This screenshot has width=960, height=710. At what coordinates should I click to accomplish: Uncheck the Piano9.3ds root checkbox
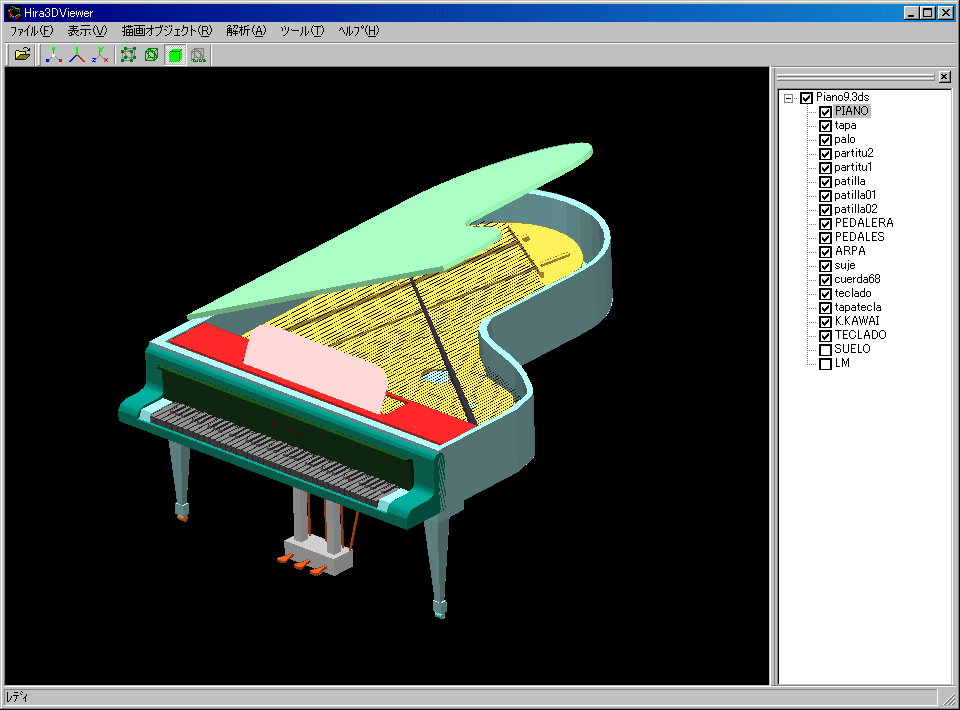coord(806,98)
